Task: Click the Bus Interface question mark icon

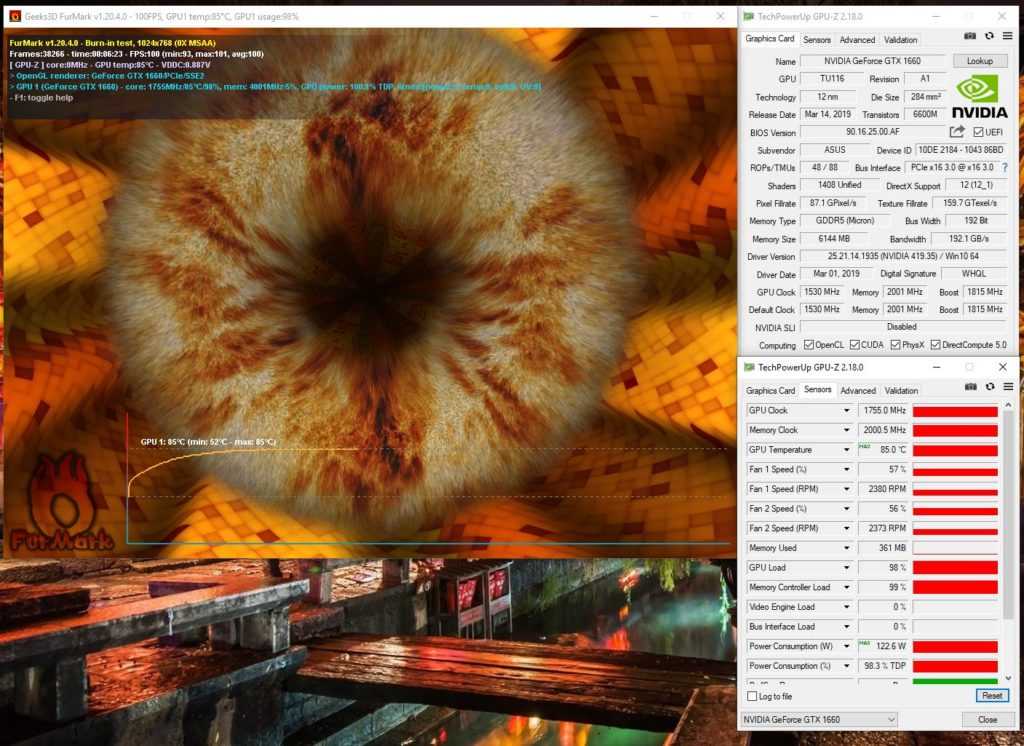Action: [1004, 168]
